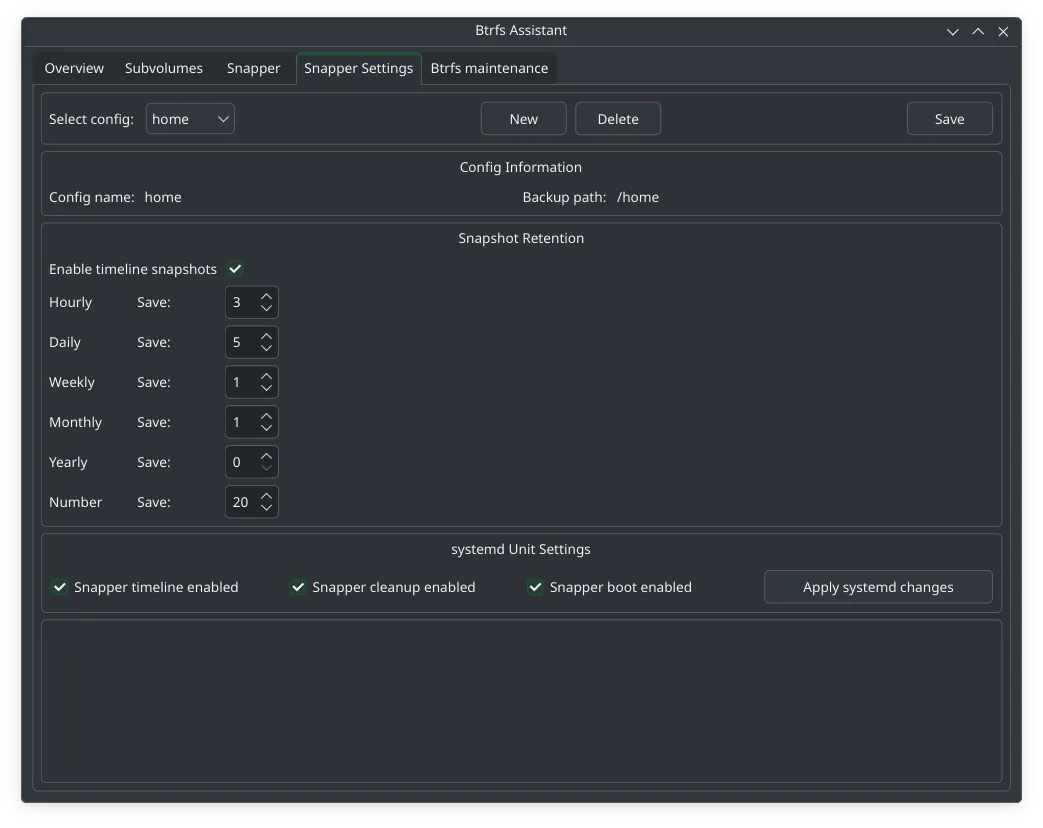
Task: Decrease Yearly save count
Action: point(267,468)
